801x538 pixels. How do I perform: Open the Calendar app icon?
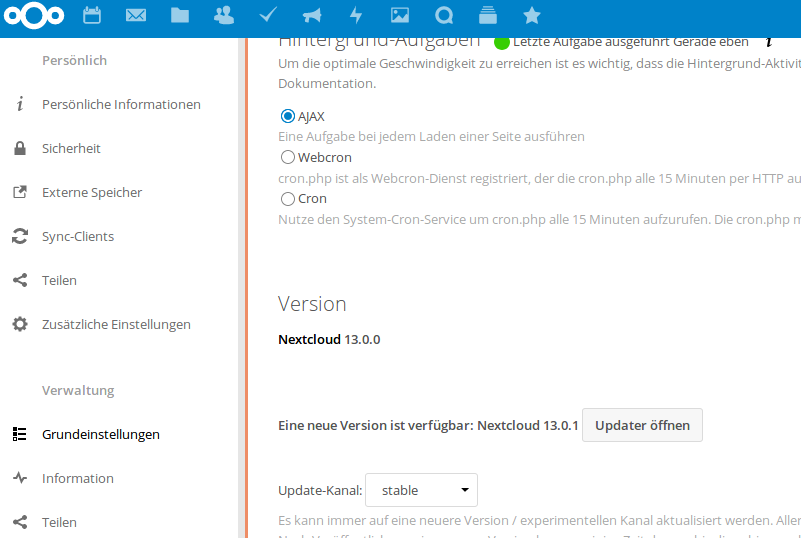[92, 15]
